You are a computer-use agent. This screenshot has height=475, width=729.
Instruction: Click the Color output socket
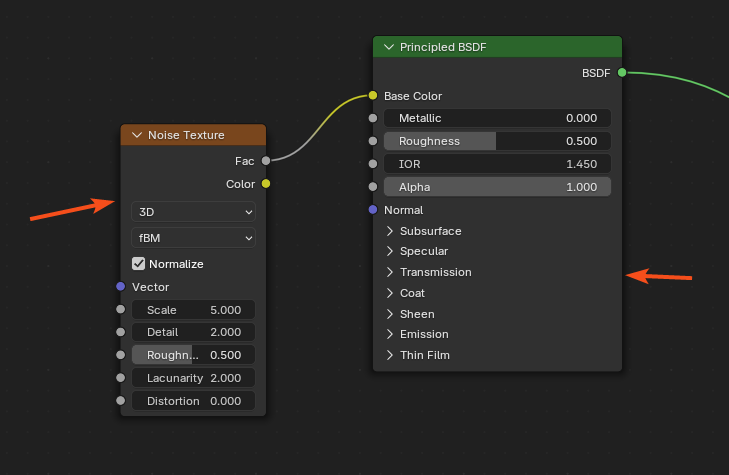click(x=266, y=184)
